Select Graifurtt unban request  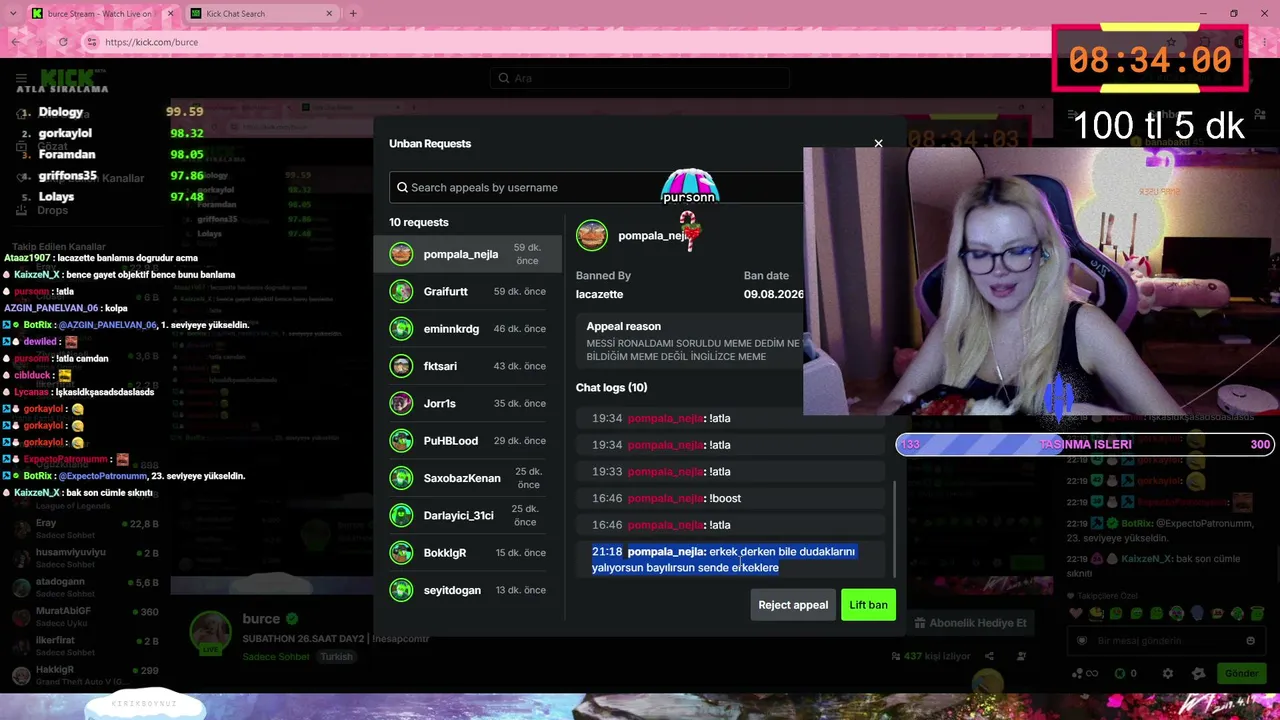coord(468,292)
